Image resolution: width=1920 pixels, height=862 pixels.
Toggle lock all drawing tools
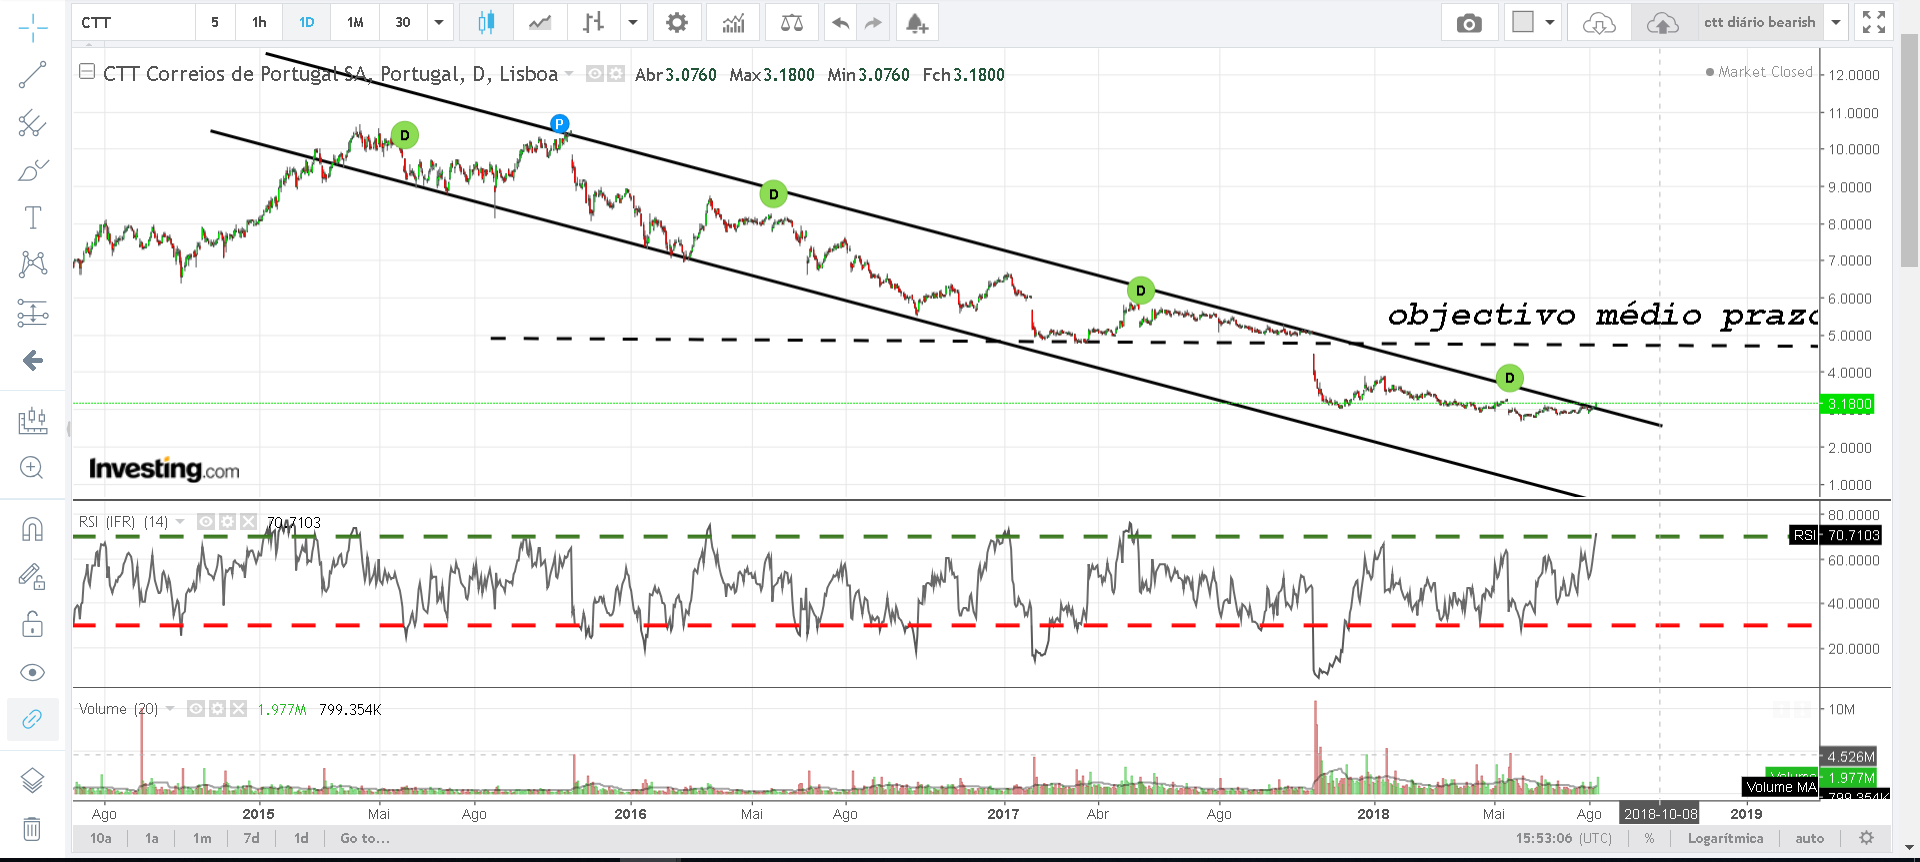click(x=33, y=624)
